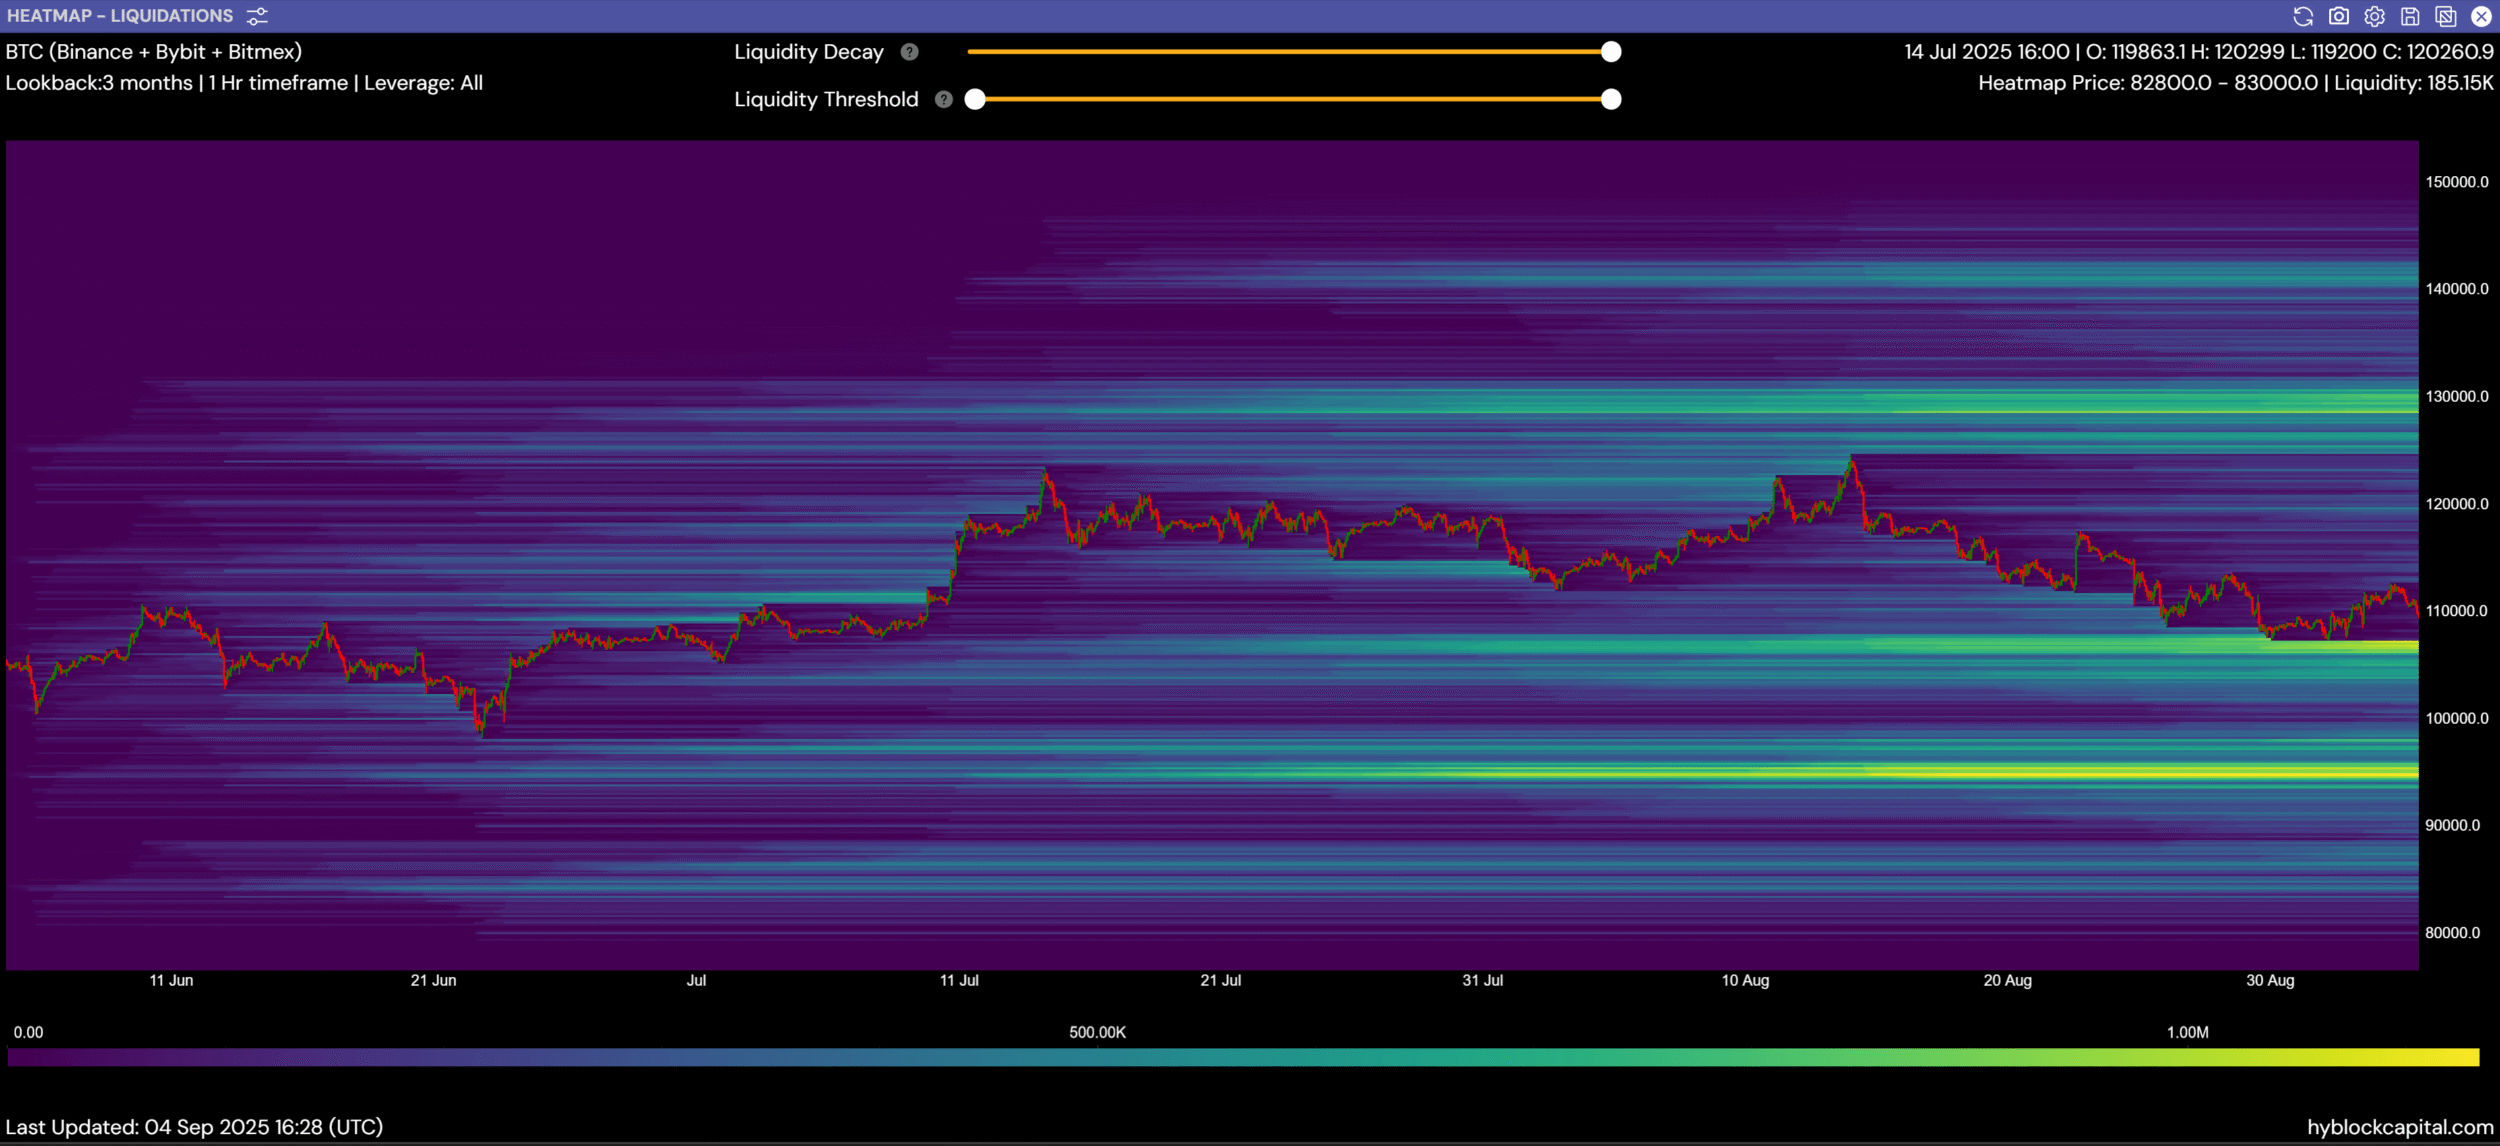Image resolution: width=2500 pixels, height=1146 pixels.
Task: Click the duplicate overlay windows icon
Action: (x=2446, y=16)
